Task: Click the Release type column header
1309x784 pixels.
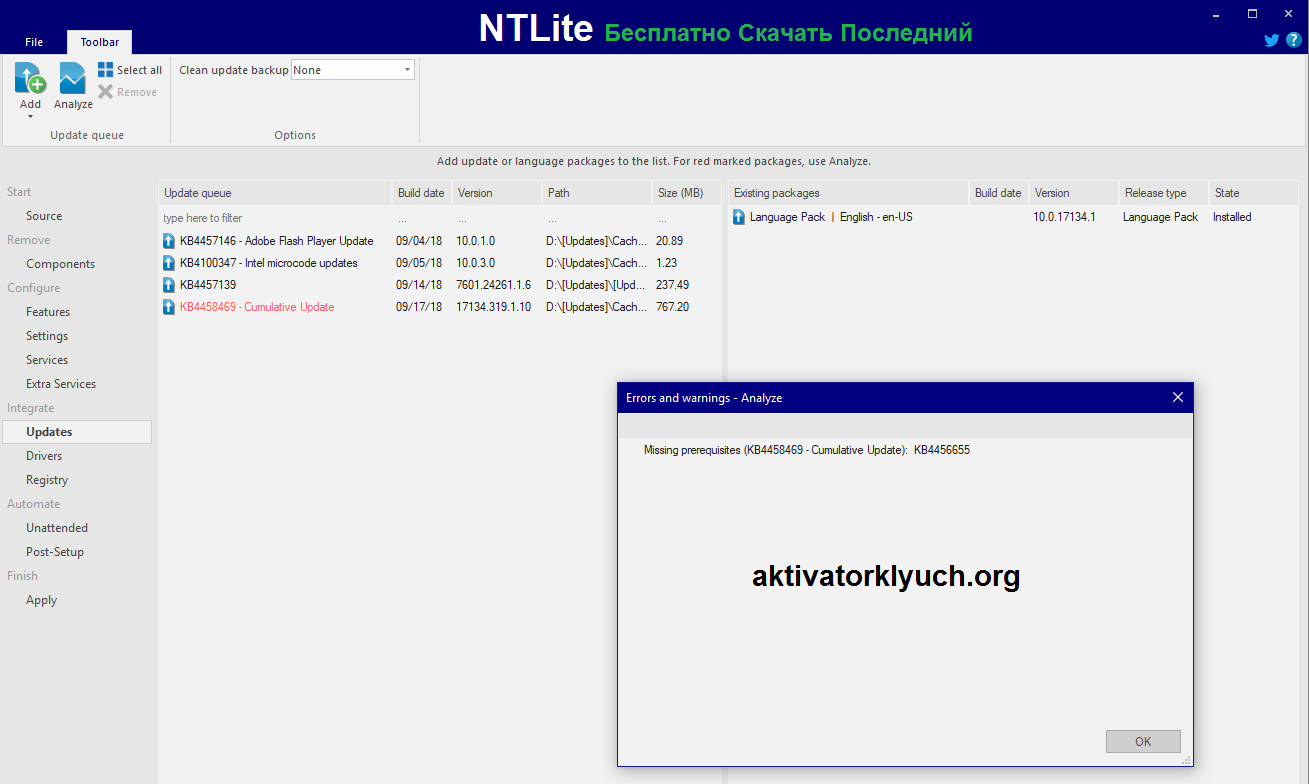Action: tap(1163, 193)
